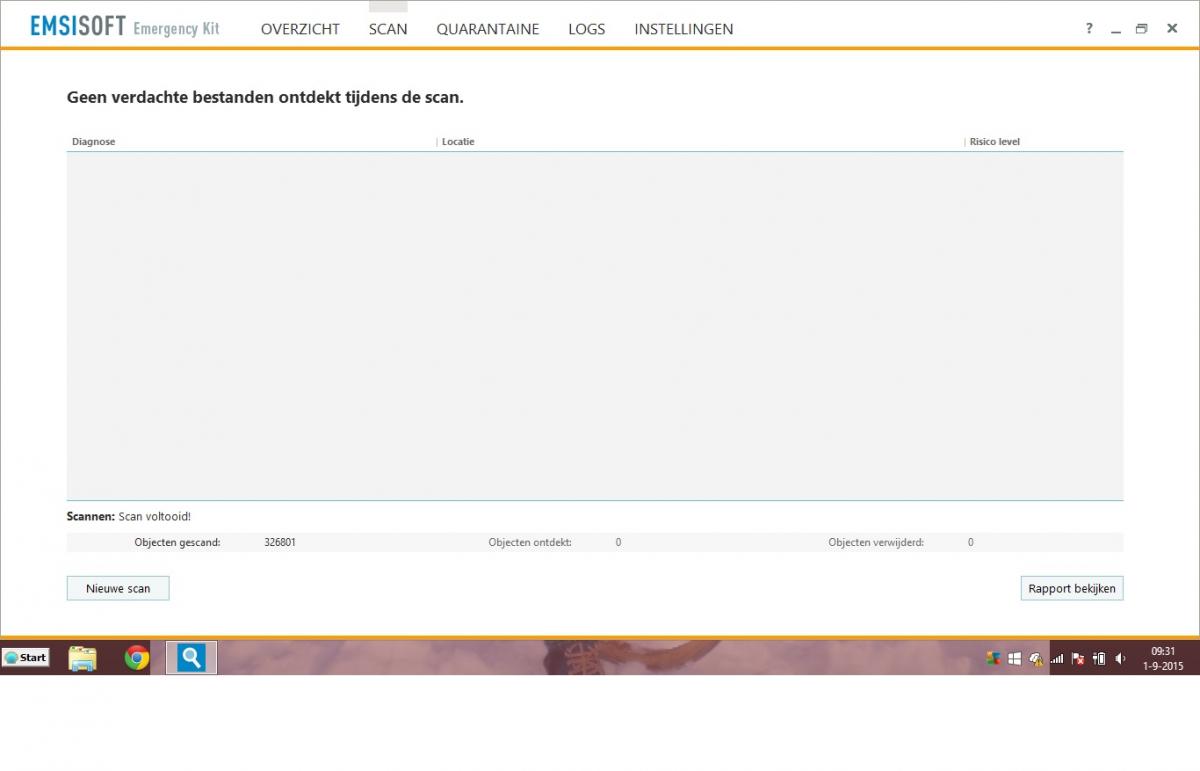
Task: Click the 'Objecten gescand:' label
Action: tap(177, 542)
